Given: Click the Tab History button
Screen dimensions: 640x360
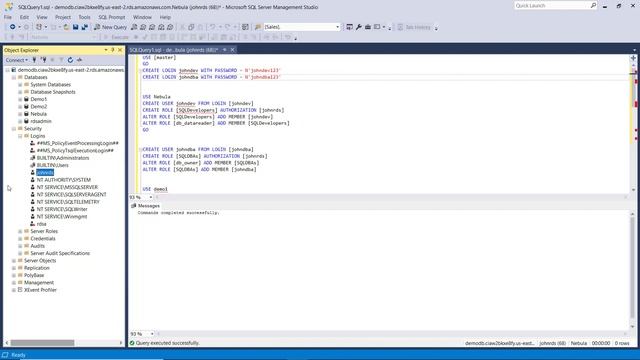Looking at the screenshot, I should 414,27.
